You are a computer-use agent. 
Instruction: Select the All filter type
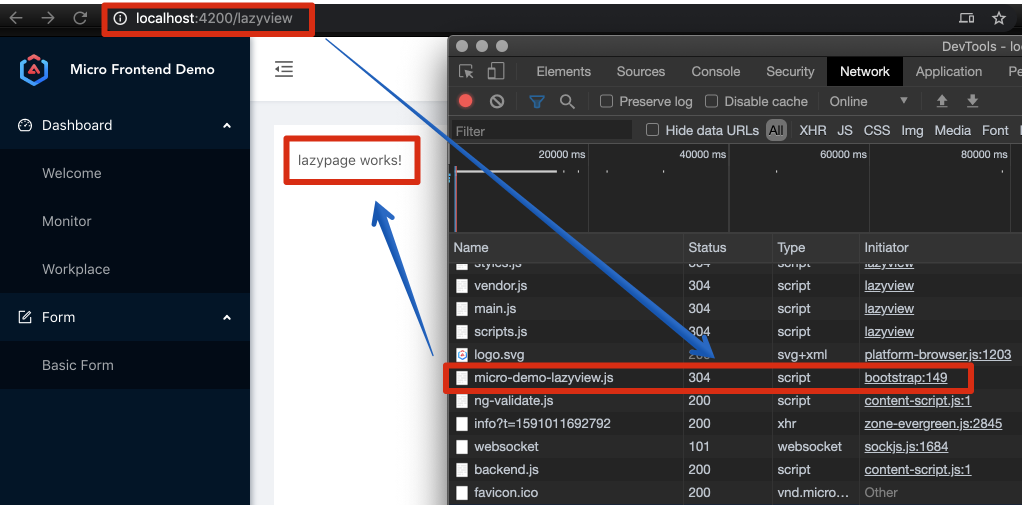click(776, 130)
